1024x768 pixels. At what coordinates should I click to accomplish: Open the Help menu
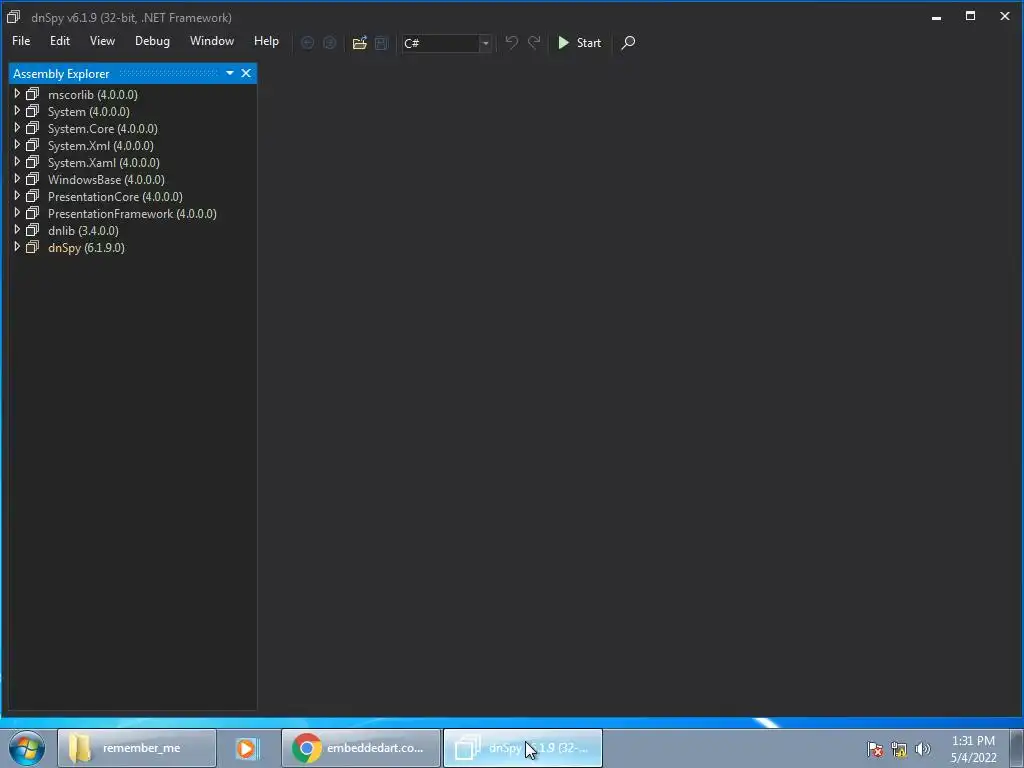(266, 41)
